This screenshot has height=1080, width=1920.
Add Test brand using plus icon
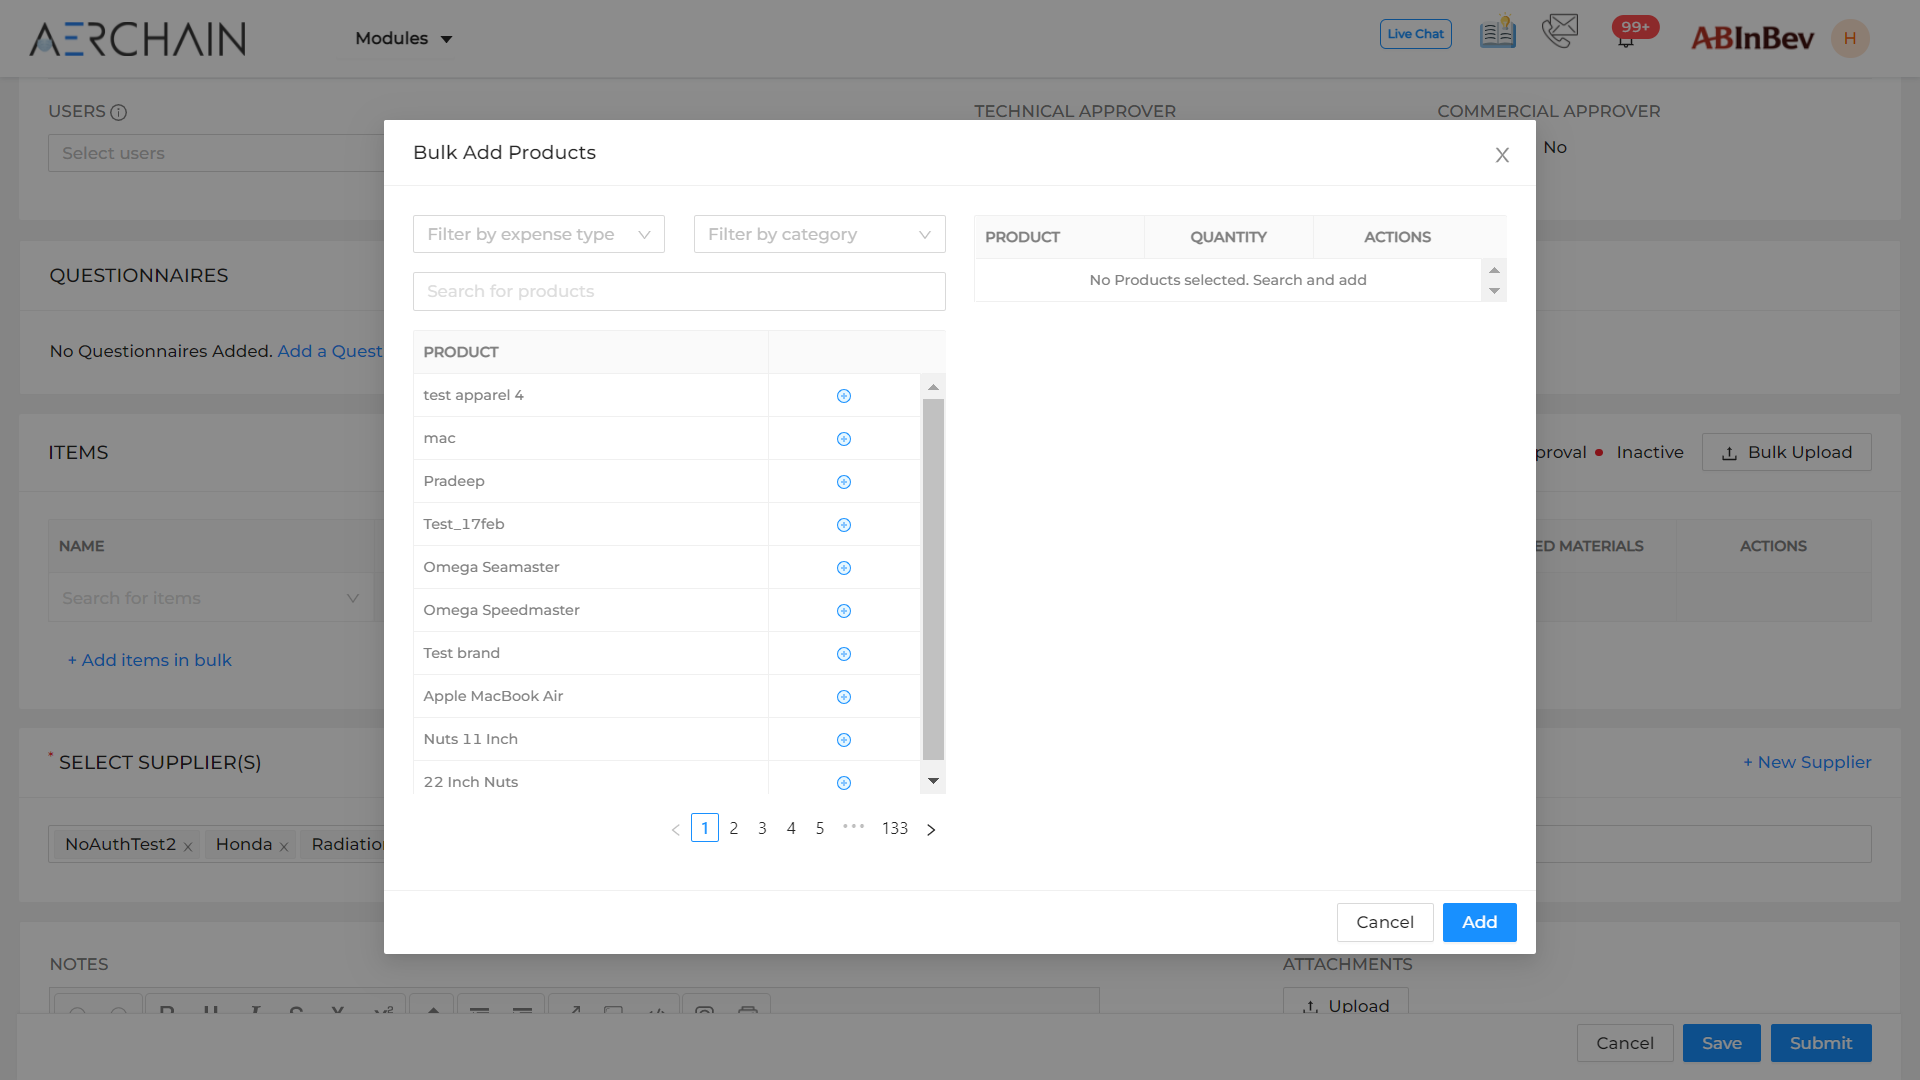844,654
